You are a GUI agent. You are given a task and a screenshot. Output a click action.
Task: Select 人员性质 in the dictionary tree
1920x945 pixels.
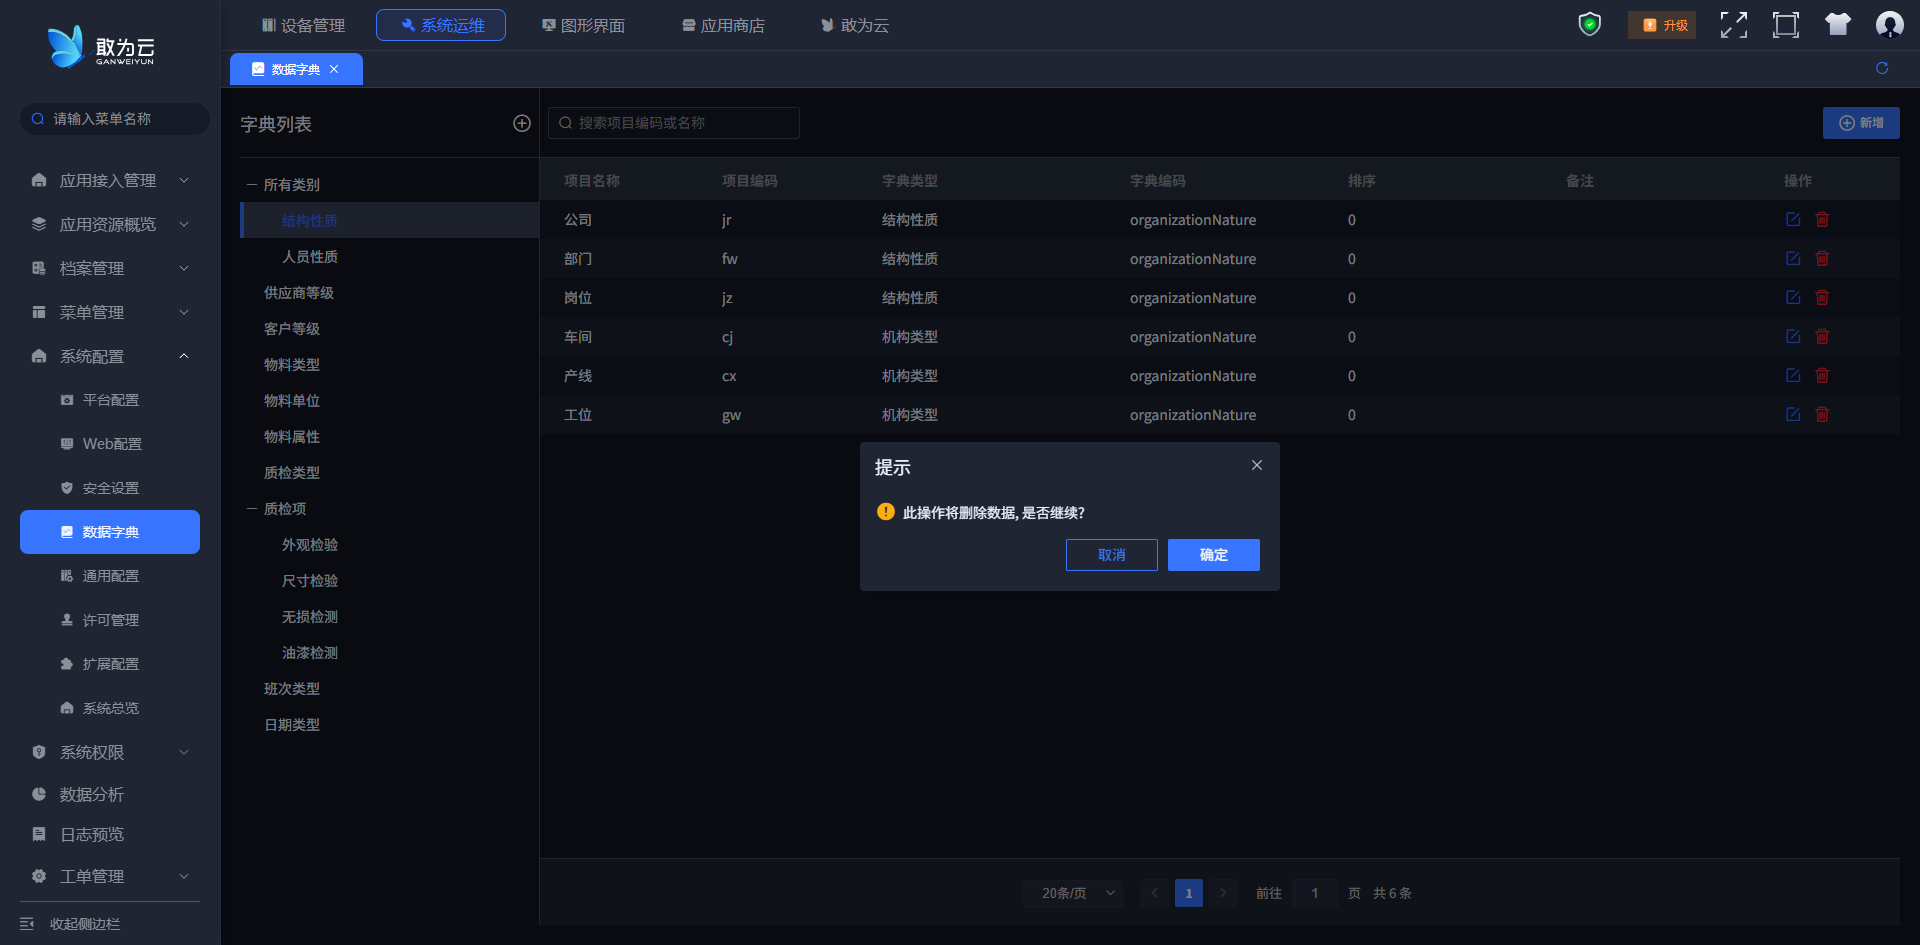click(x=310, y=257)
